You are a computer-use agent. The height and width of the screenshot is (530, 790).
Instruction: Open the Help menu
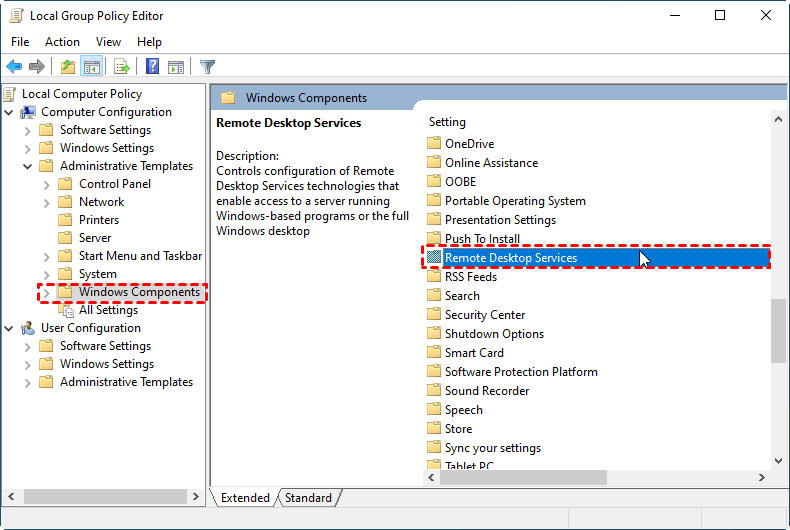(149, 42)
